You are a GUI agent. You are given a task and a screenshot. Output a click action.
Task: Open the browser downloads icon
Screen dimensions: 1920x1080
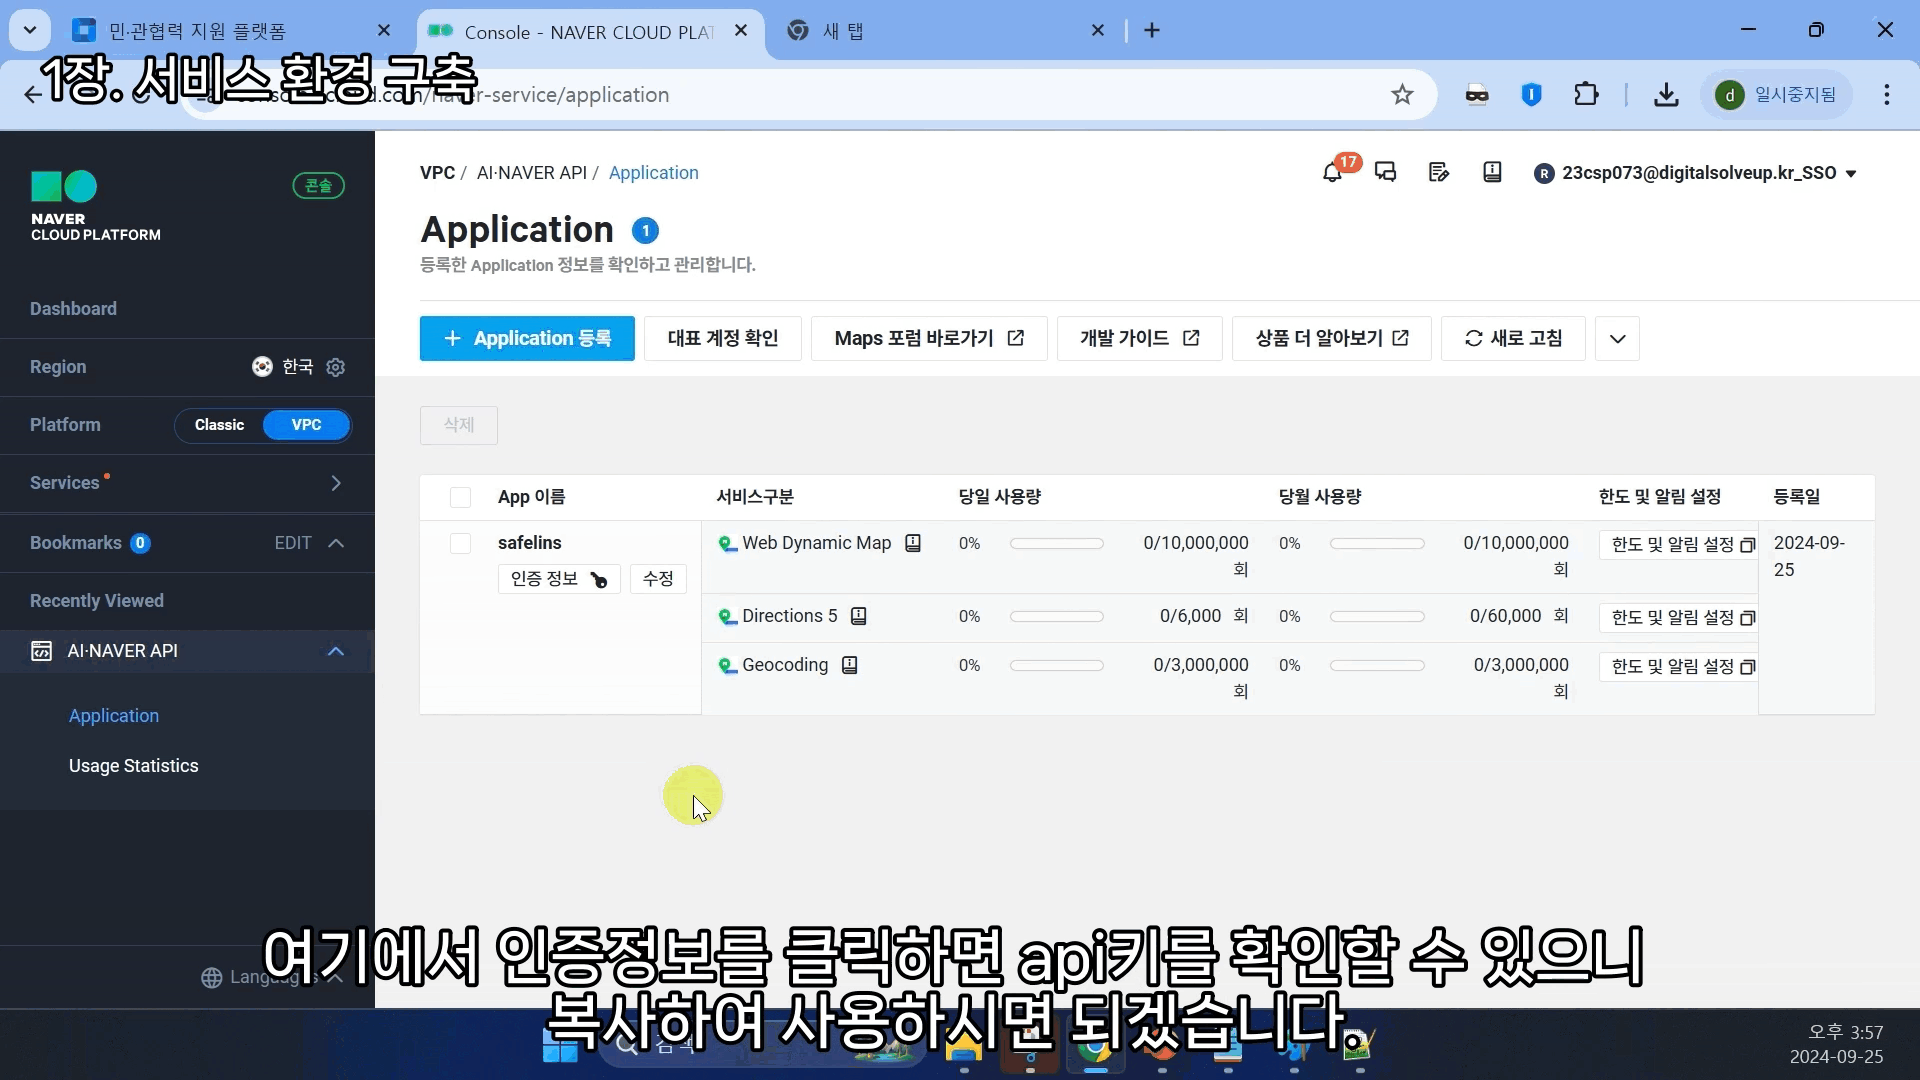click(1666, 95)
